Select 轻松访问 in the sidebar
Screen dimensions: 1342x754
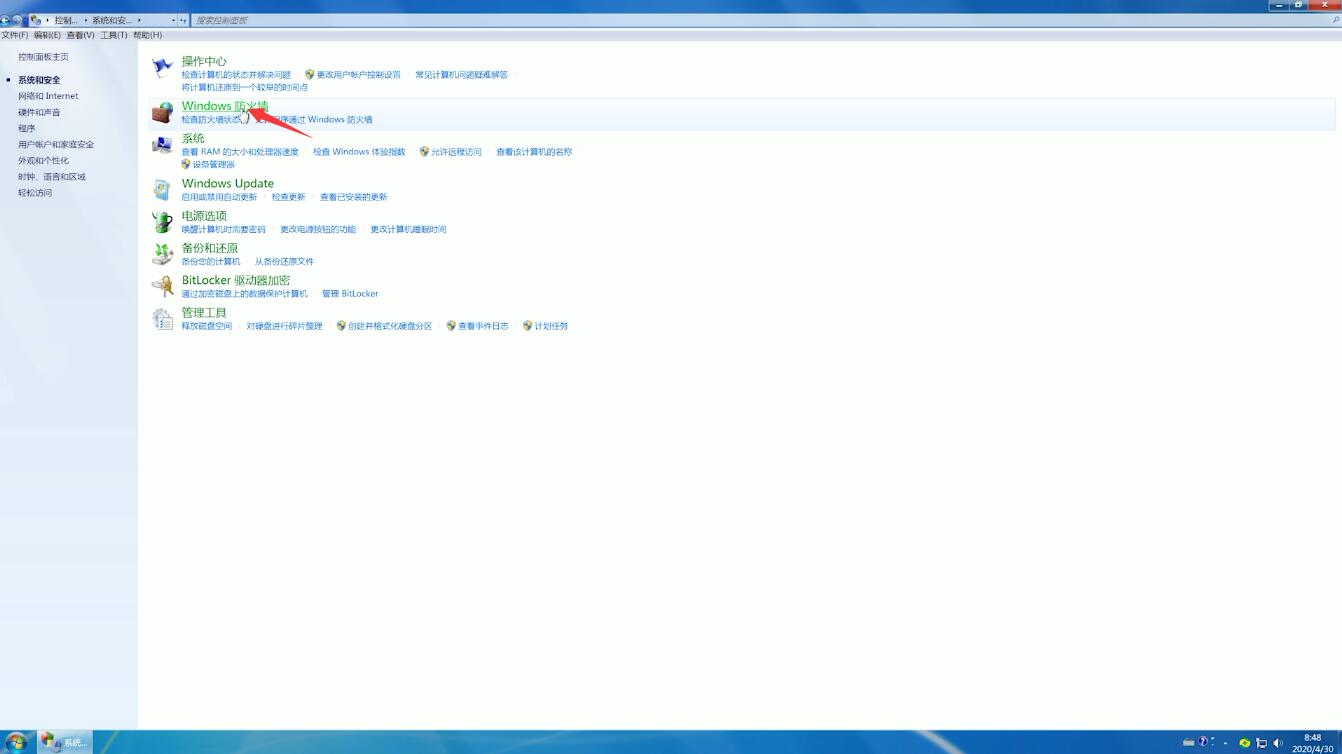coord(35,192)
